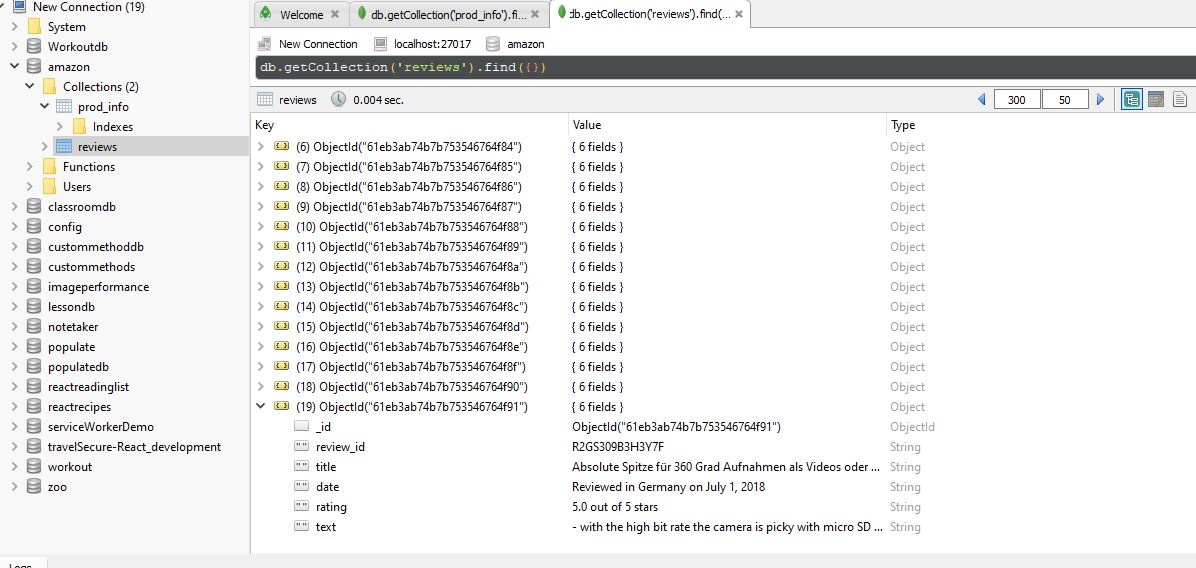
Task: Click the System folder icon
Action: coord(34,27)
